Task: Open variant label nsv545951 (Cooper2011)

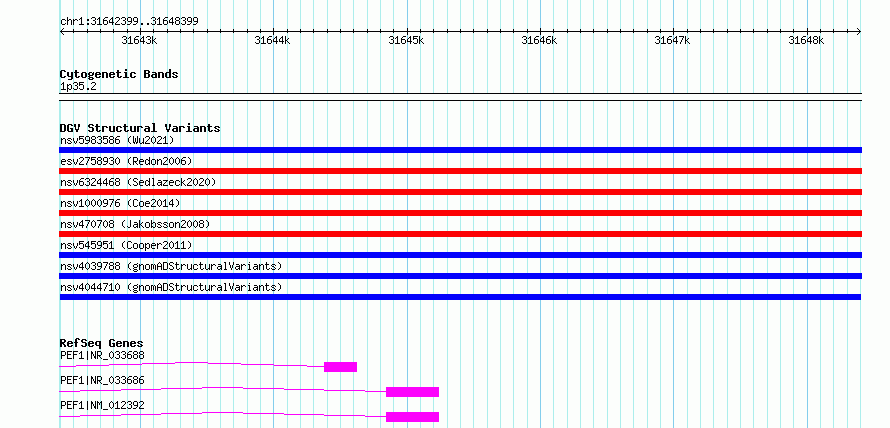Action: coord(126,245)
